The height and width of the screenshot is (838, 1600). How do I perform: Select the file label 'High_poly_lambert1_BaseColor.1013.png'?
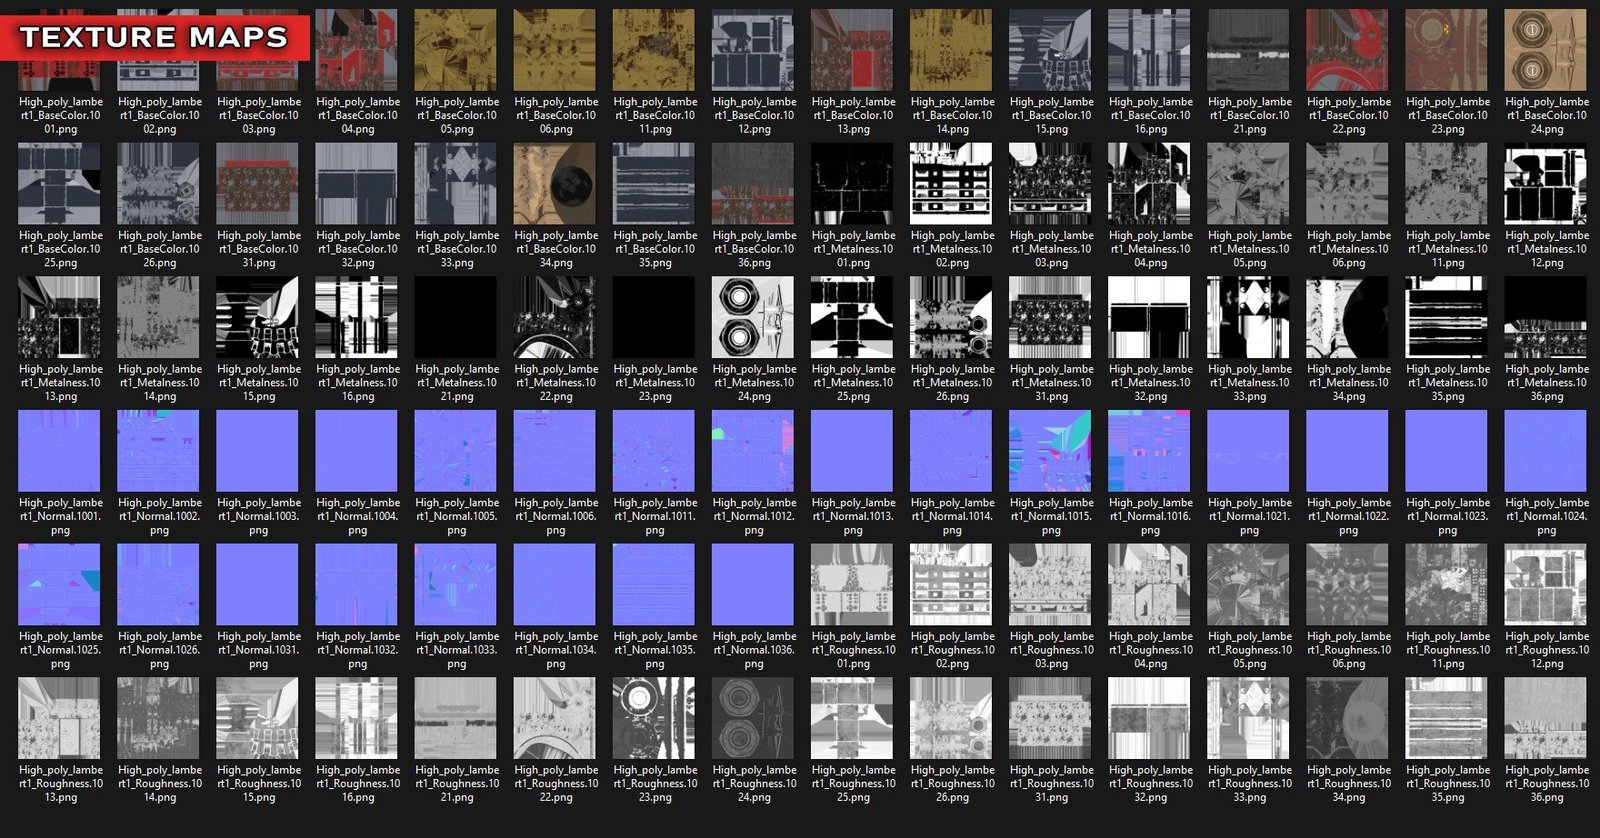pos(853,115)
